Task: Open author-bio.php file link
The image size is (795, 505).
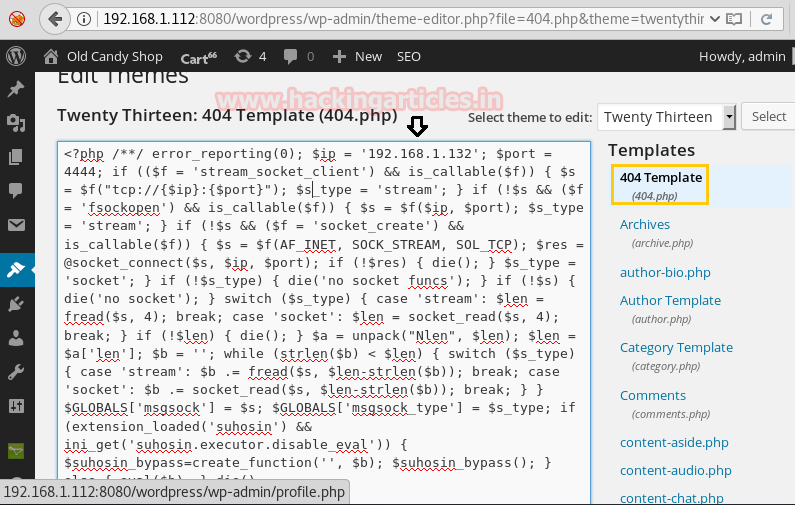Action: coord(665,272)
